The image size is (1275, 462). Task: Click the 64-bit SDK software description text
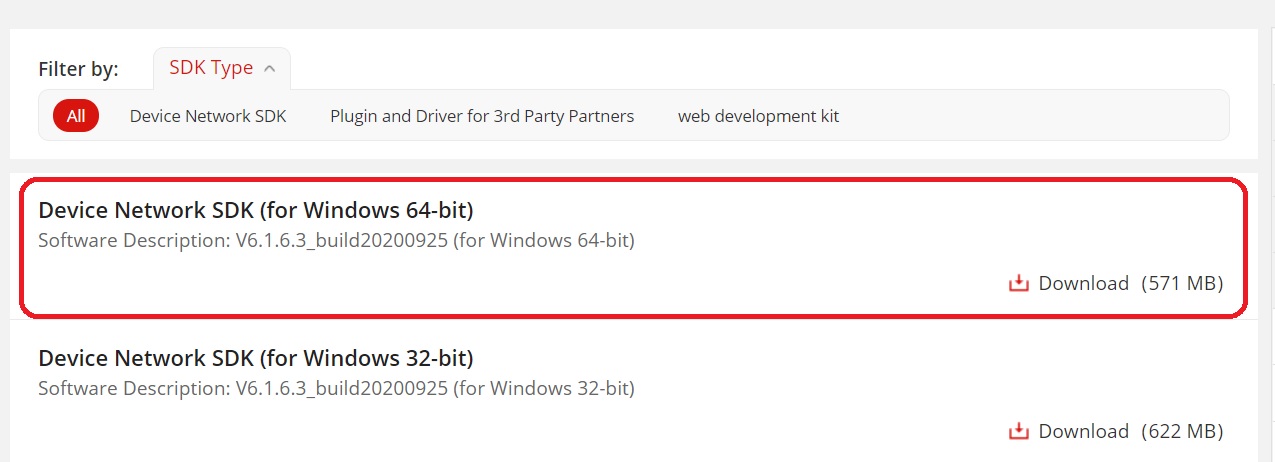(336, 241)
